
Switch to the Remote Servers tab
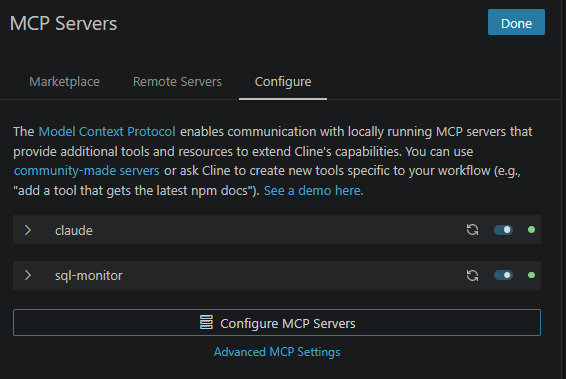click(177, 82)
